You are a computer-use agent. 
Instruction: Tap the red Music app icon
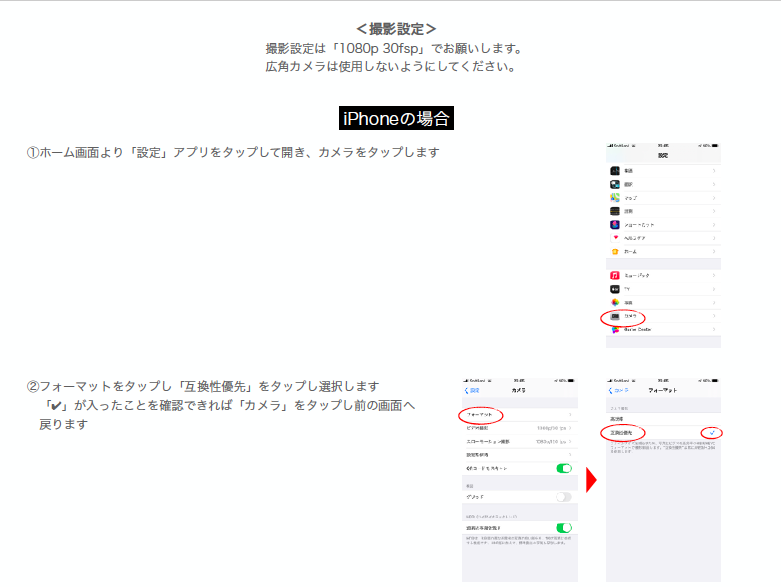(x=615, y=275)
